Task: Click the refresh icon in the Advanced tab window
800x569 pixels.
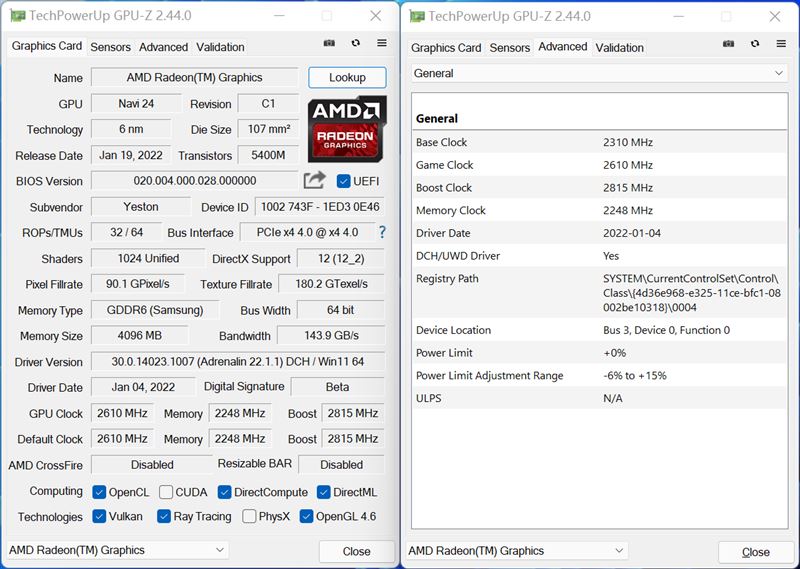Action: pyautogui.click(x=755, y=44)
